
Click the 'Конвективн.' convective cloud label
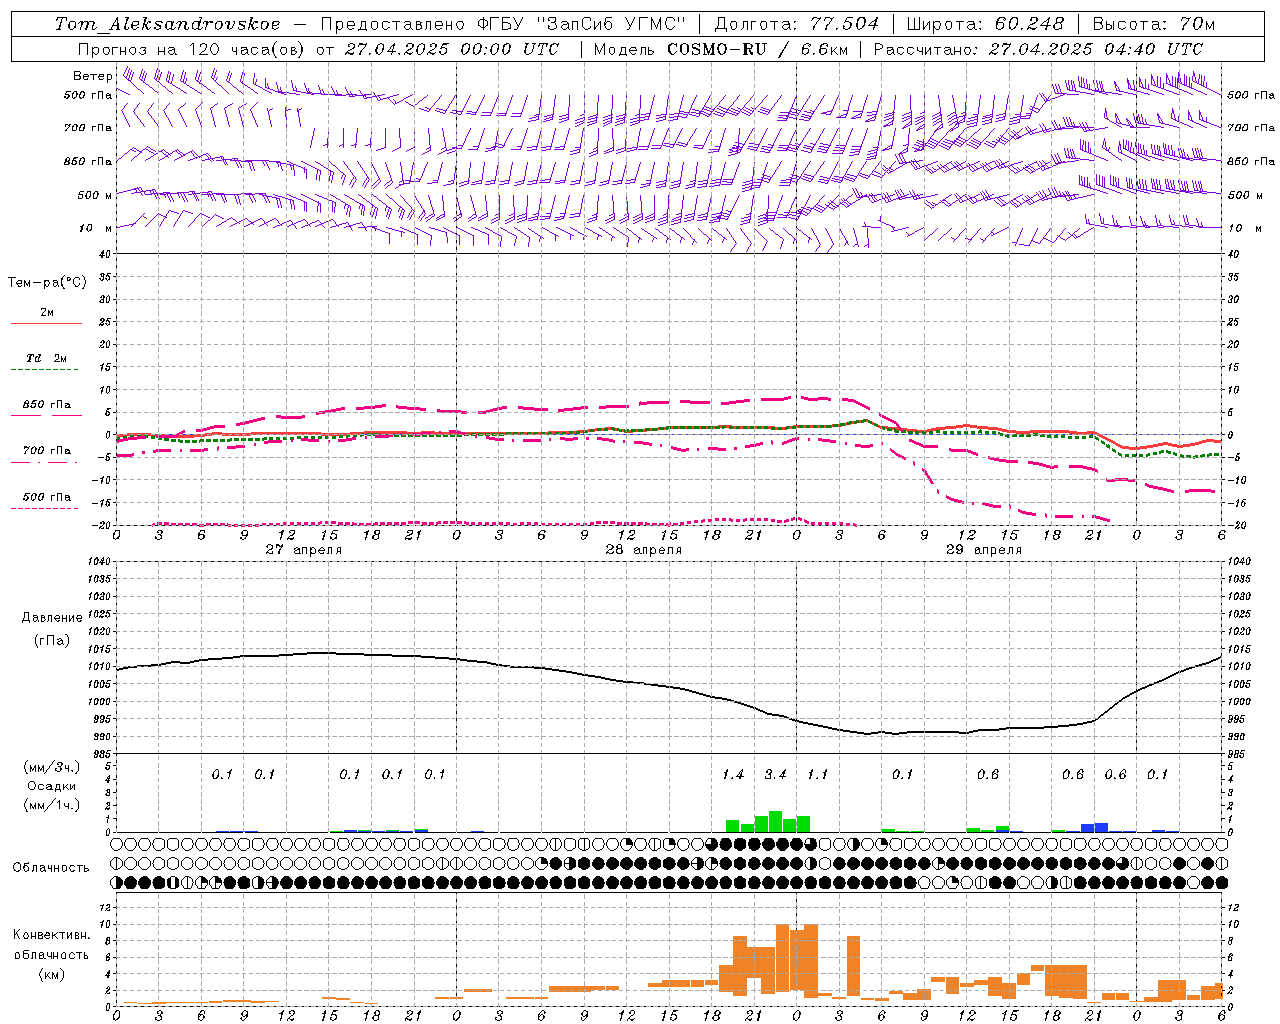tap(51, 935)
